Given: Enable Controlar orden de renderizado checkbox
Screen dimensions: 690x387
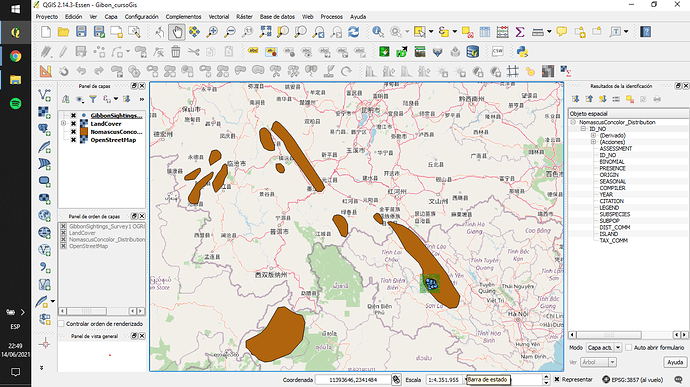Looking at the screenshot, I should click(62, 324).
